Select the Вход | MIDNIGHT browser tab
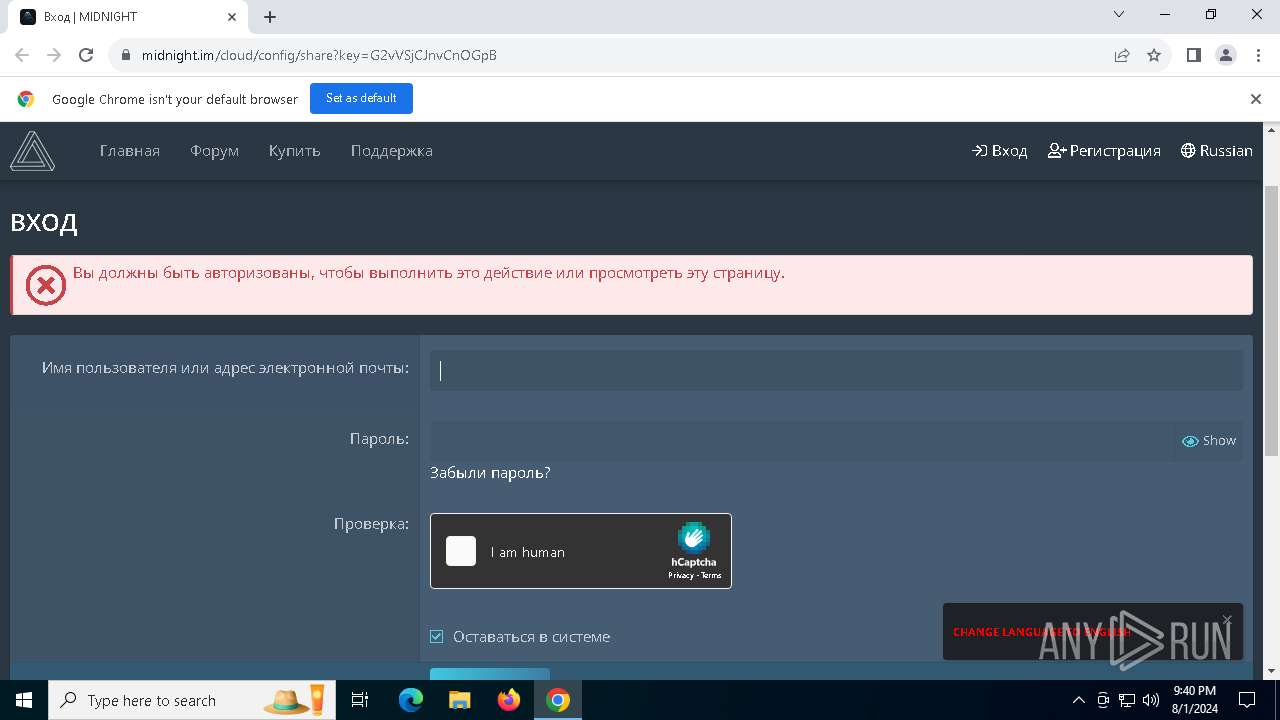Image resolution: width=1280 pixels, height=720 pixels. pyautogui.click(x=128, y=17)
